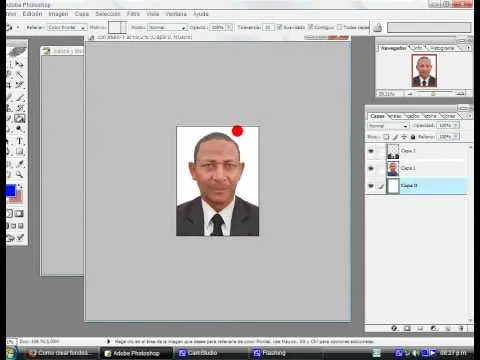Image resolution: width=480 pixels, height=360 pixels.
Task: Click Navigator zoom in icon
Action: 461,94
